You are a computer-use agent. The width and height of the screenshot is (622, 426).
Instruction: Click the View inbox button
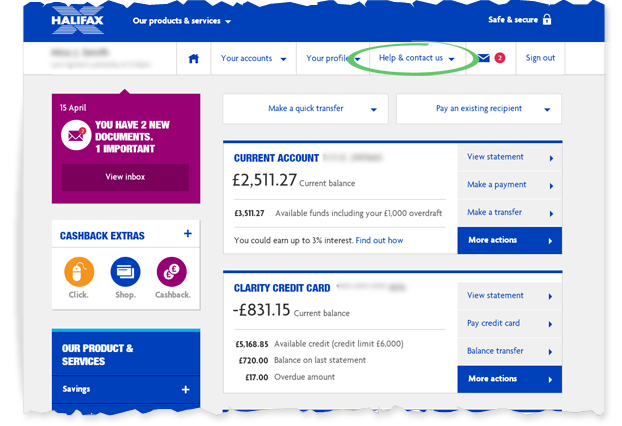pyautogui.click(x=125, y=177)
